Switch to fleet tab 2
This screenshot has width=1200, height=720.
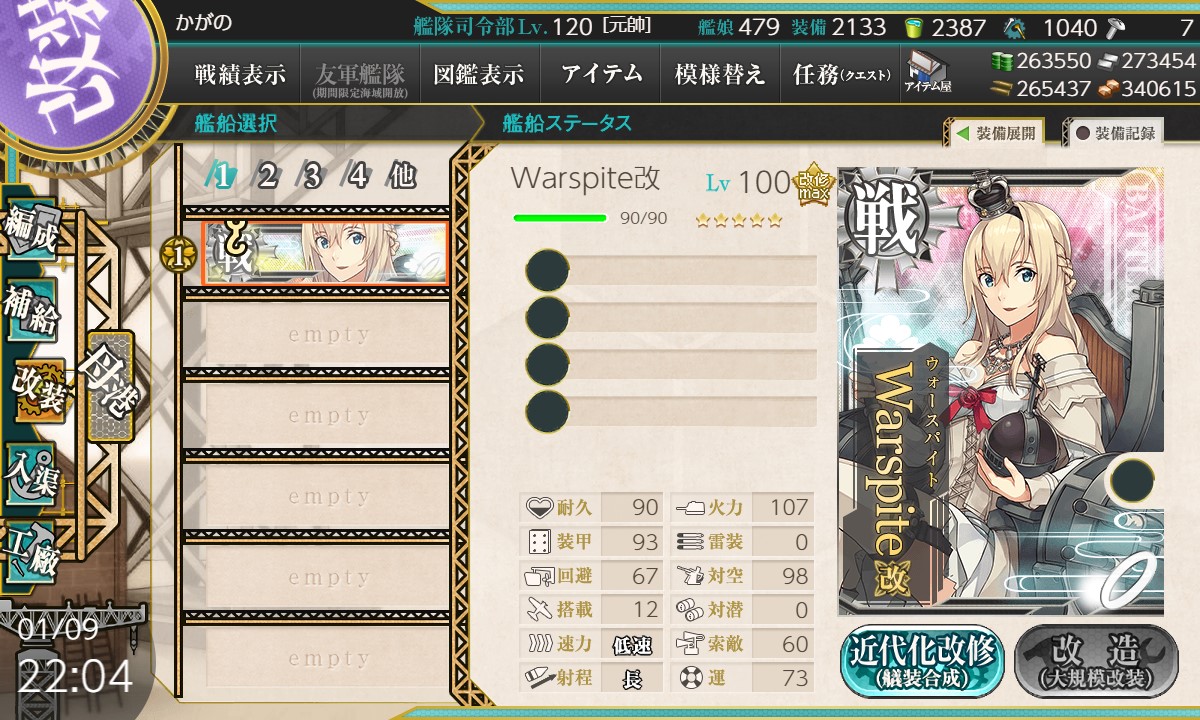coord(267,176)
